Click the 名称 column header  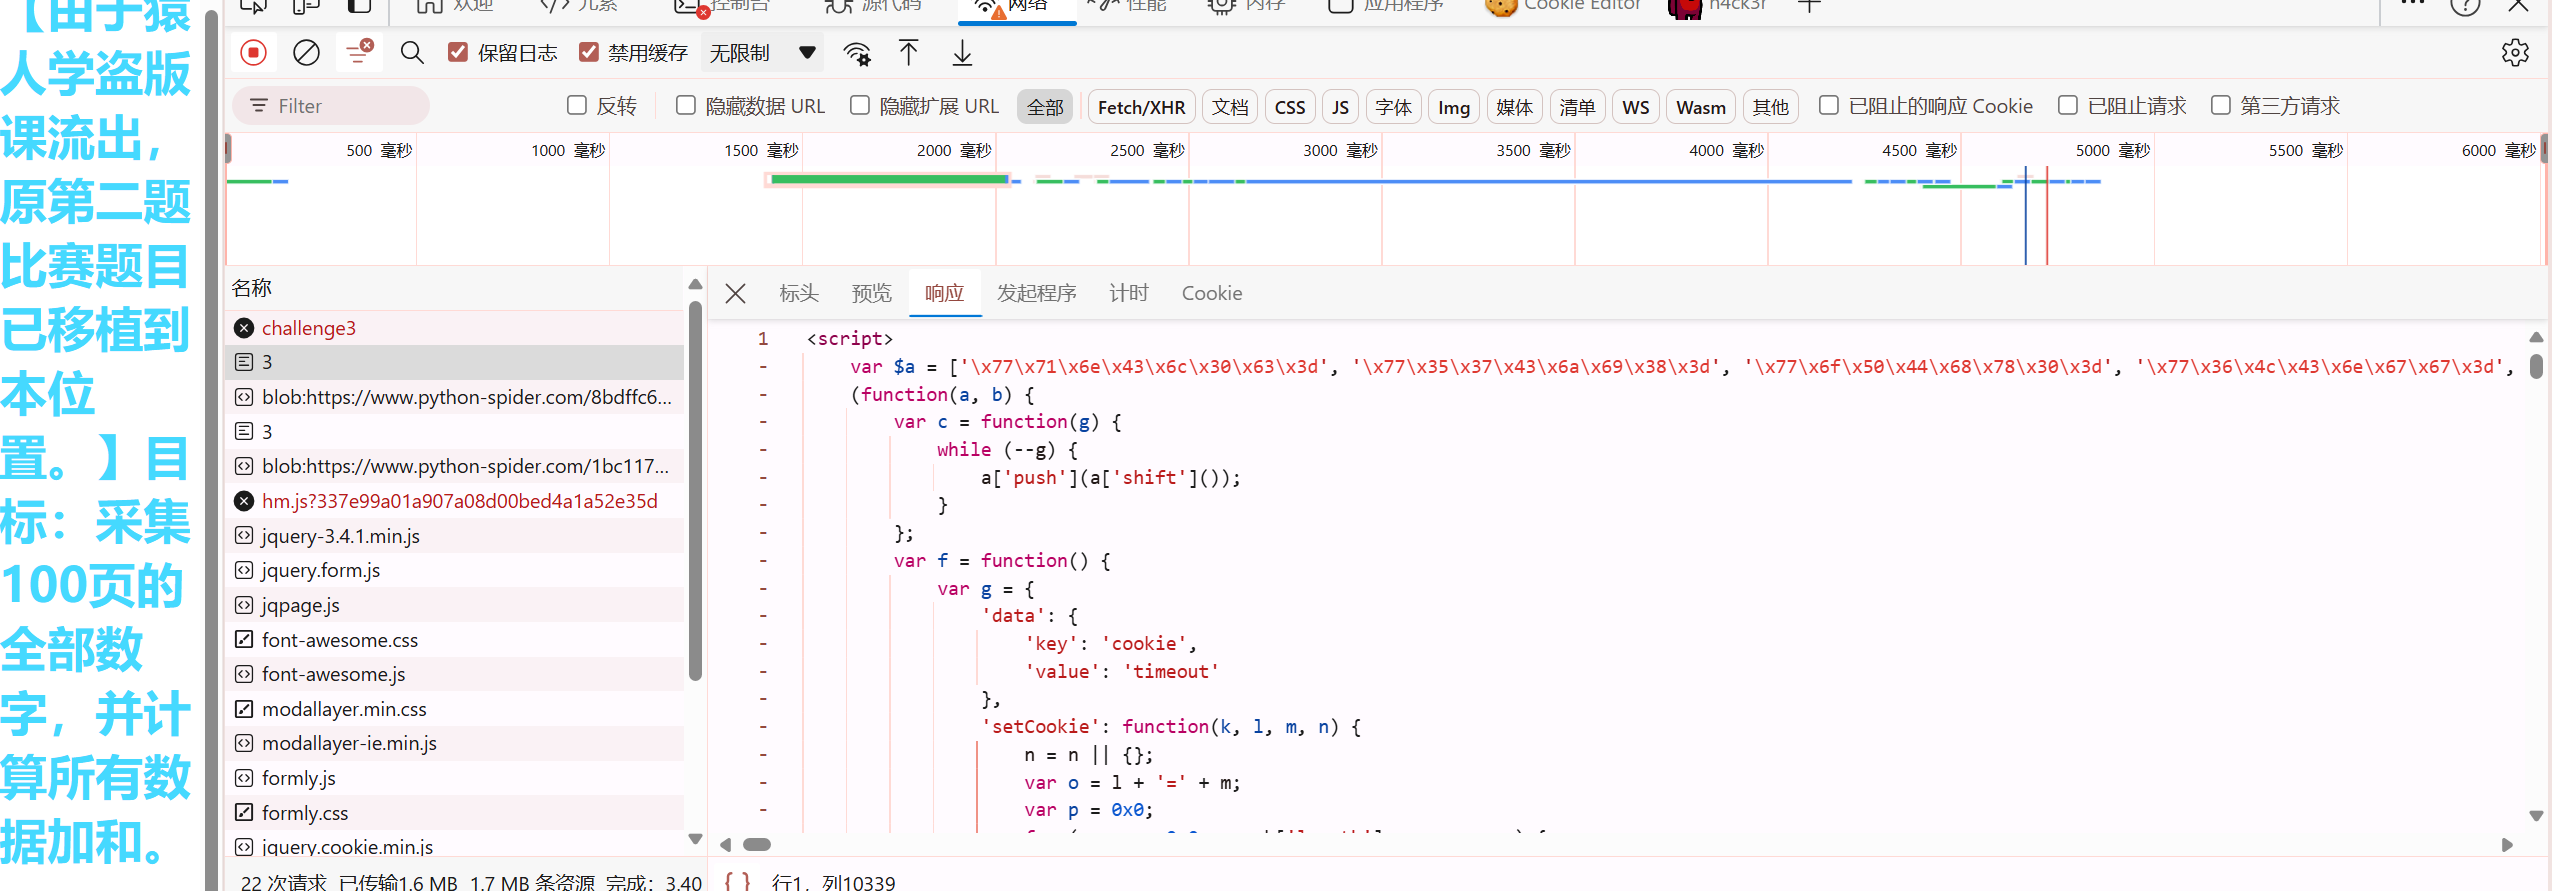coord(252,288)
